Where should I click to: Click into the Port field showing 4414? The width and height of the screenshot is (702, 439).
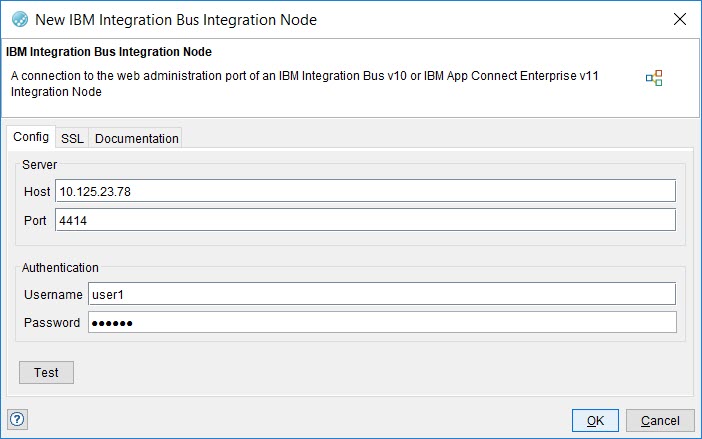[365, 220]
